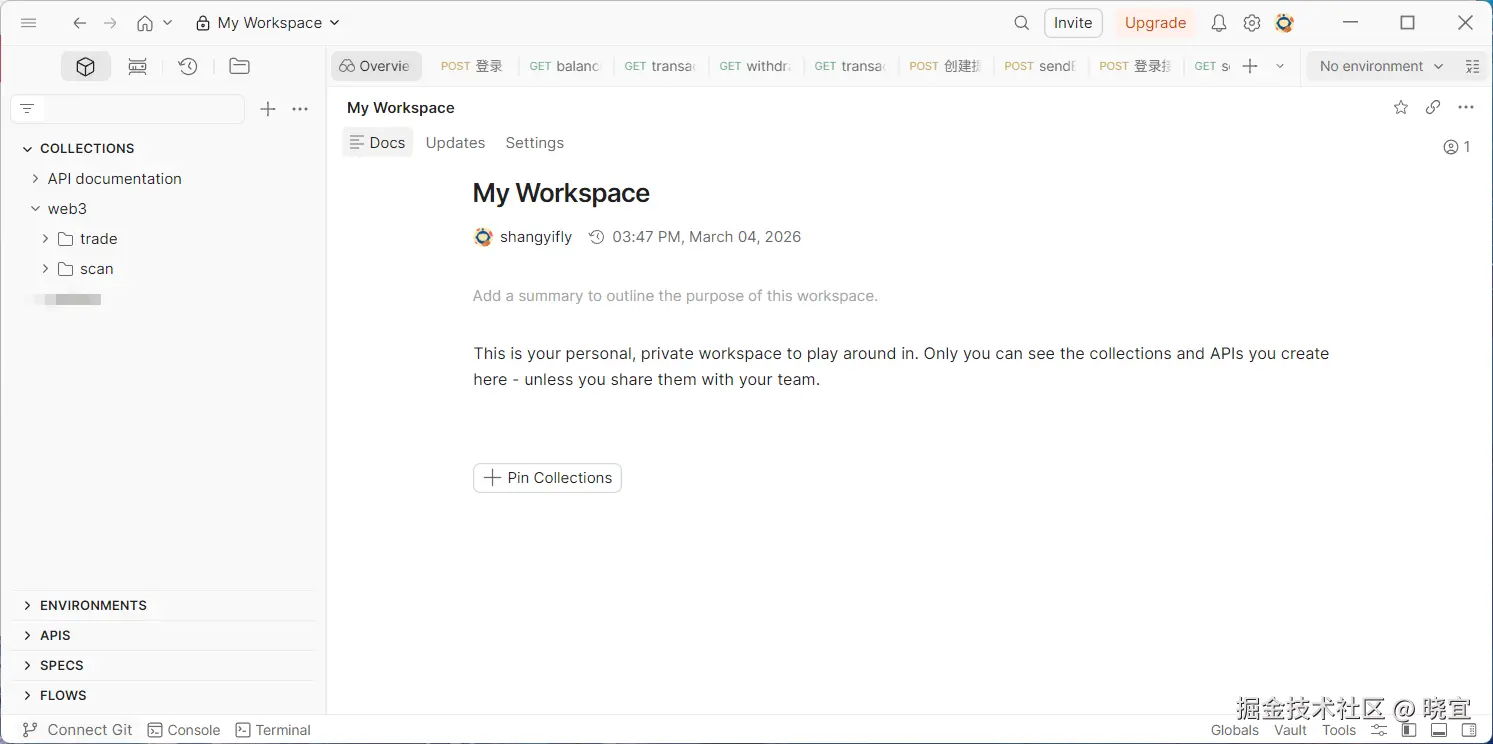Open settings gear icon
The height and width of the screenshot is (744, 1493).
(x=1252, y=23)
